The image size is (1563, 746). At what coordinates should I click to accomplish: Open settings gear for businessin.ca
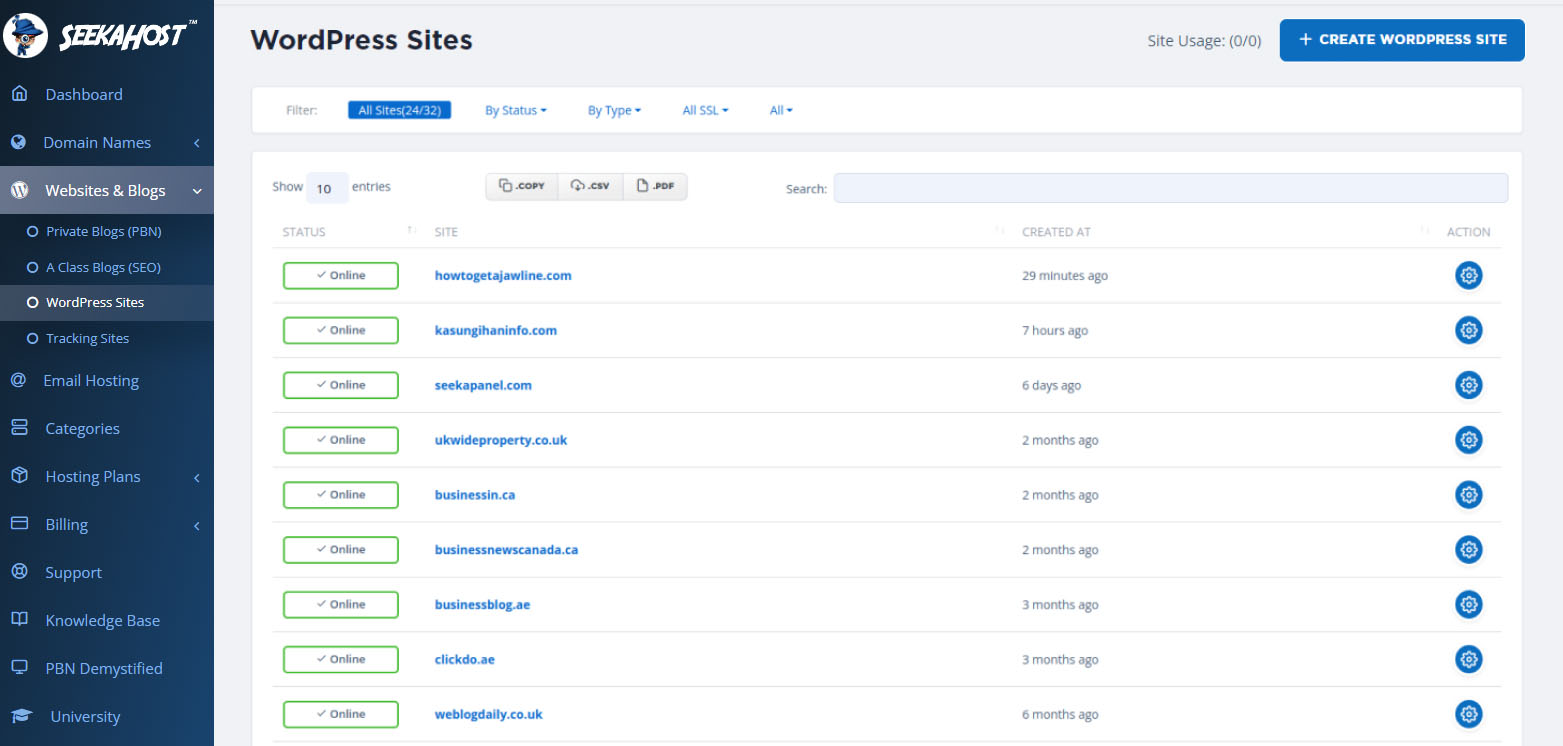[x=1468, y=495]
